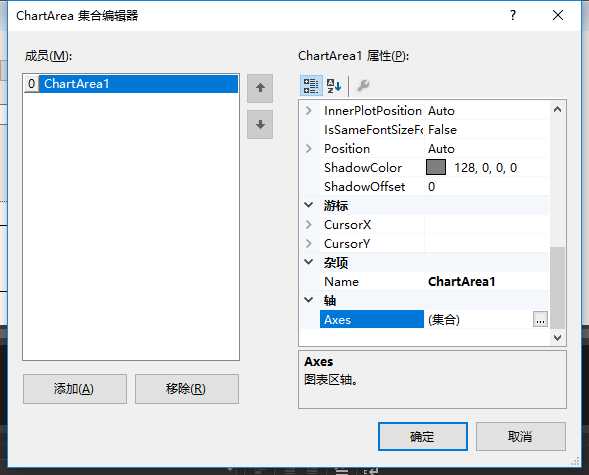Select the ShadowColor property label
The width and height of the screenshot is (589, 475).
coord(363,168)
